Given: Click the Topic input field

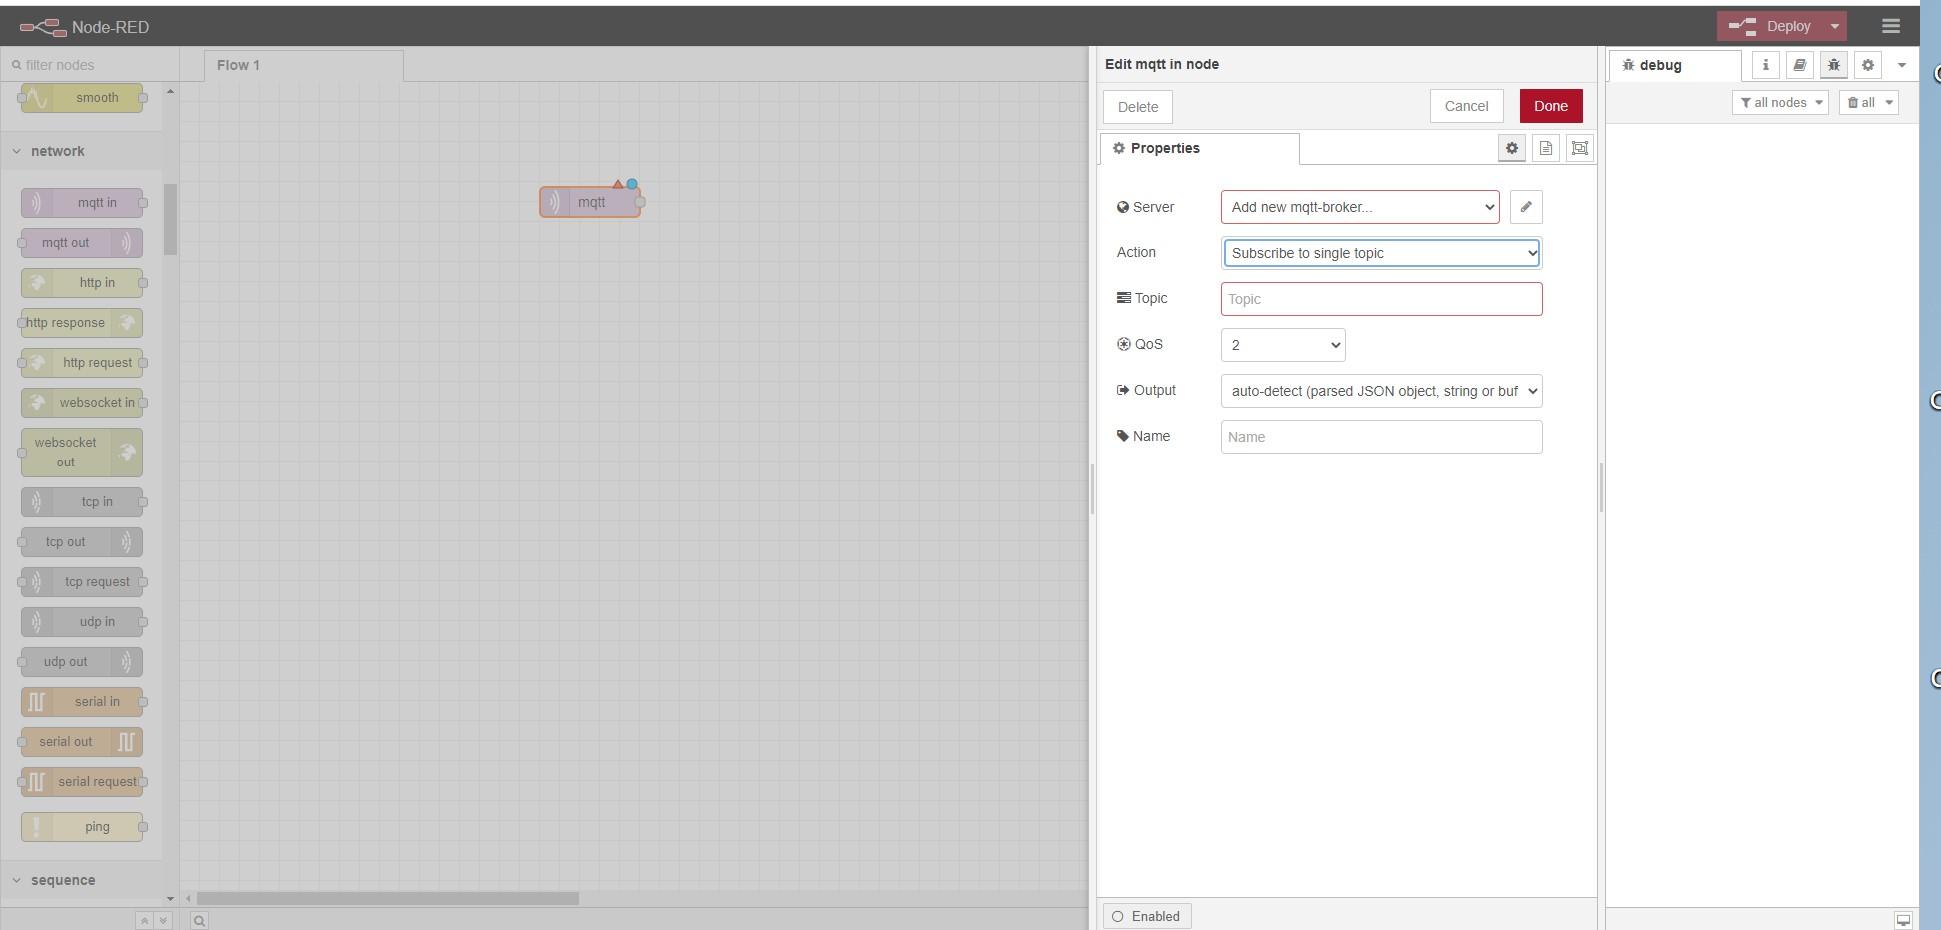Looking at the screenshot, I should tap(1380, 299).
